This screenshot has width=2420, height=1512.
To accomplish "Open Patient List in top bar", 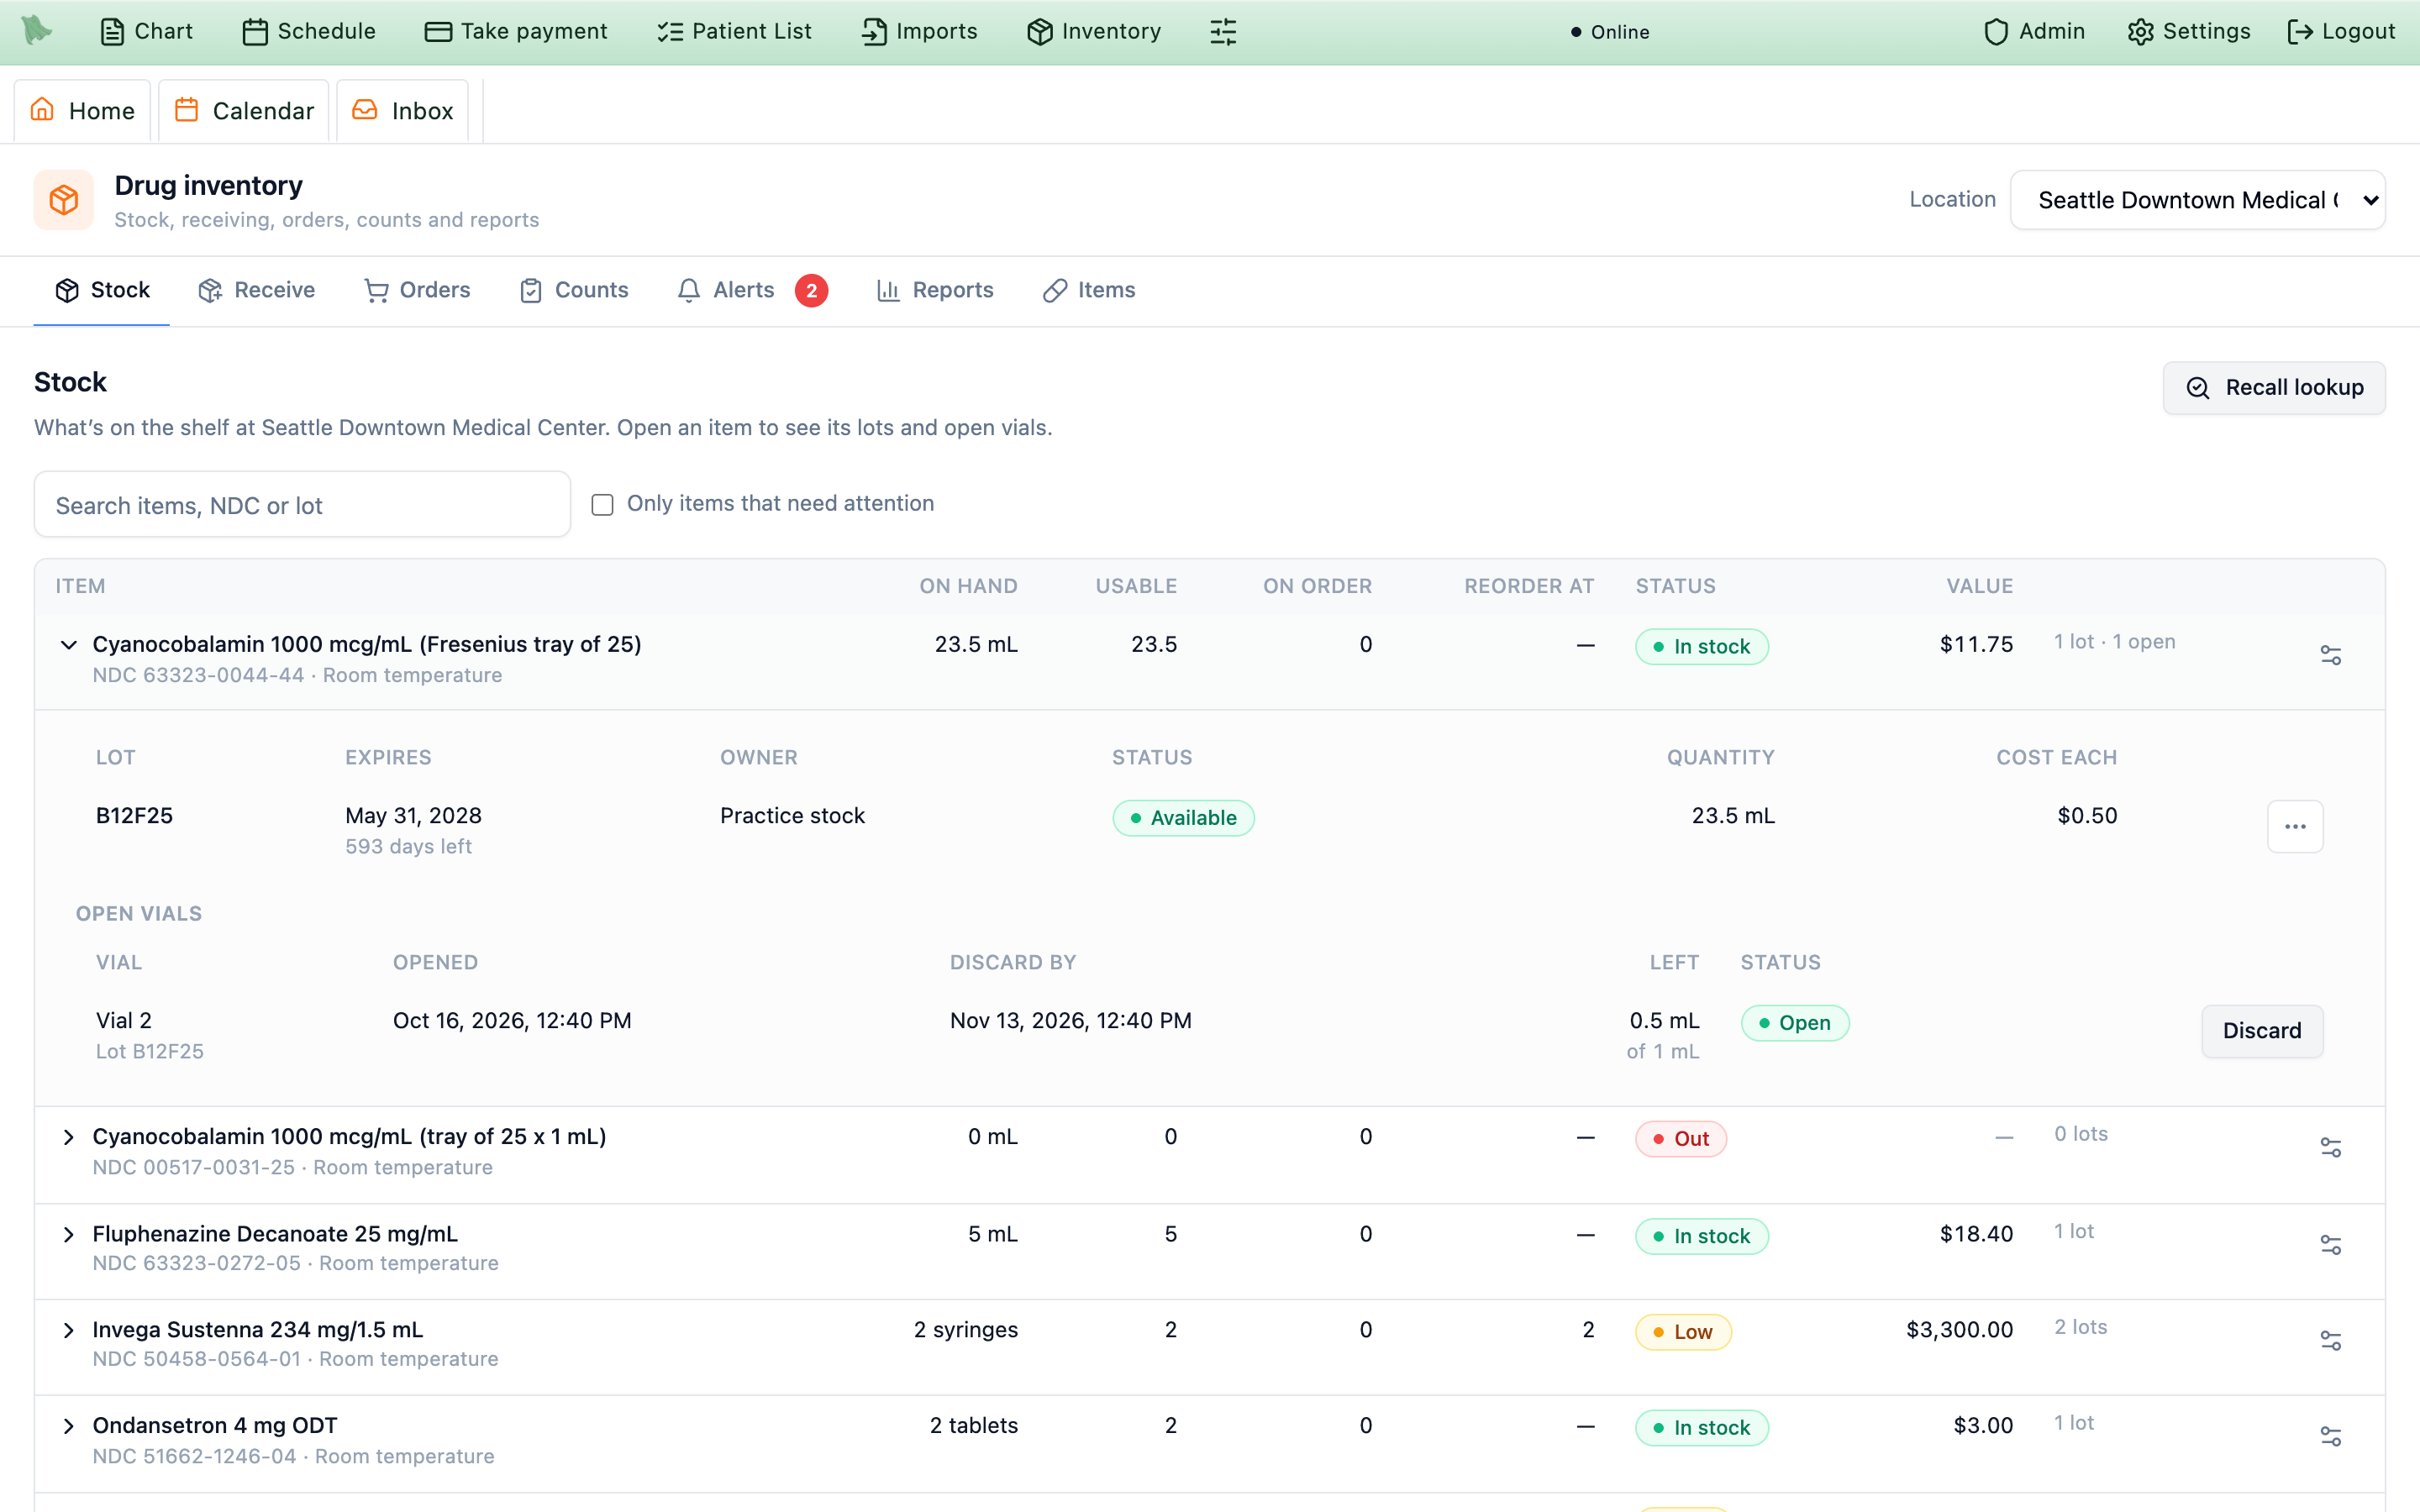I will (x=735, y=32).
